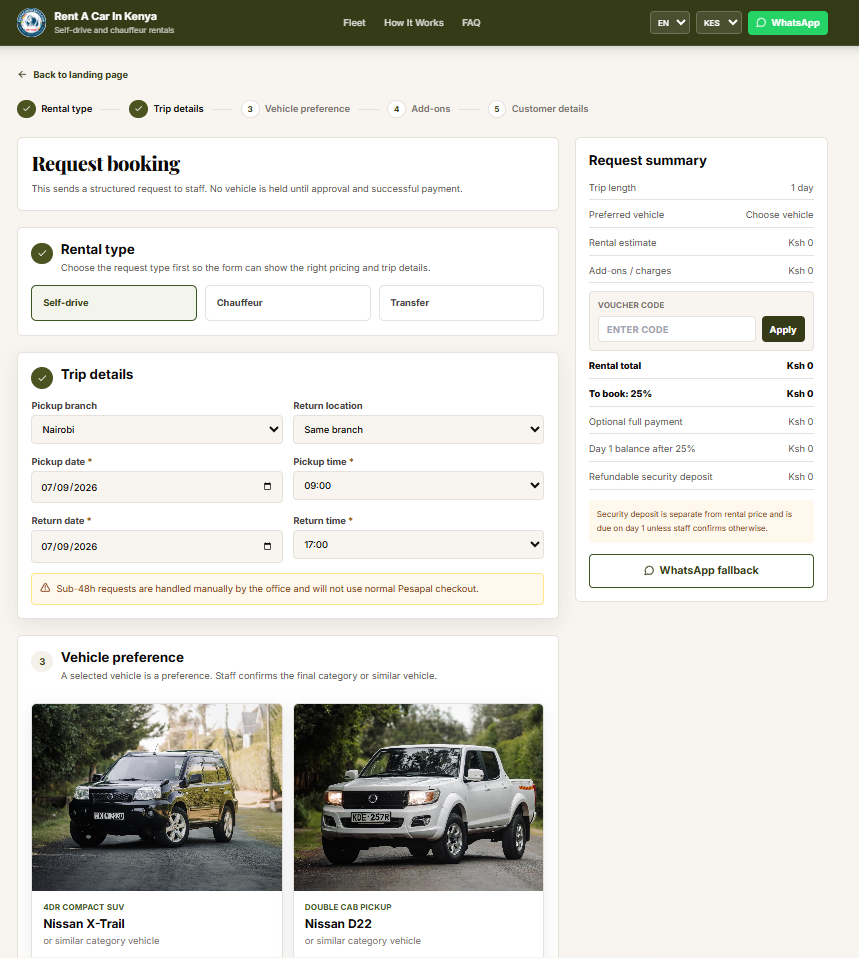859x958 pixels.
Task: Open the EN language dropdown
Action: (x=670, y=23)
